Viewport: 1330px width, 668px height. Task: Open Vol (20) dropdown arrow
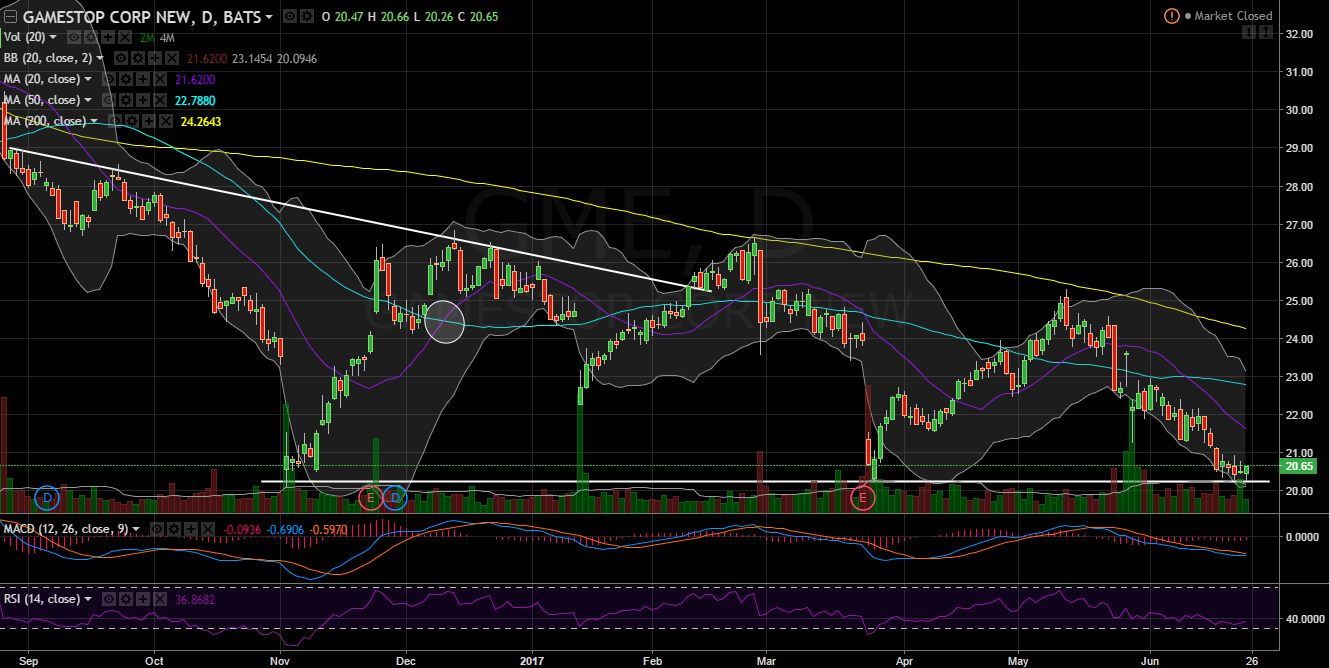pos(53,37)
